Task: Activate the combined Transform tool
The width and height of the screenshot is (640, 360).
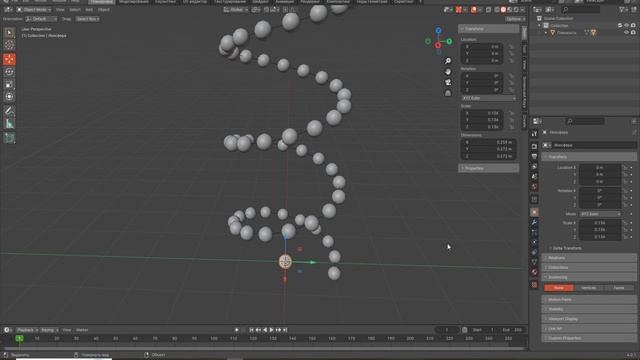Action: tap(9, 97)
